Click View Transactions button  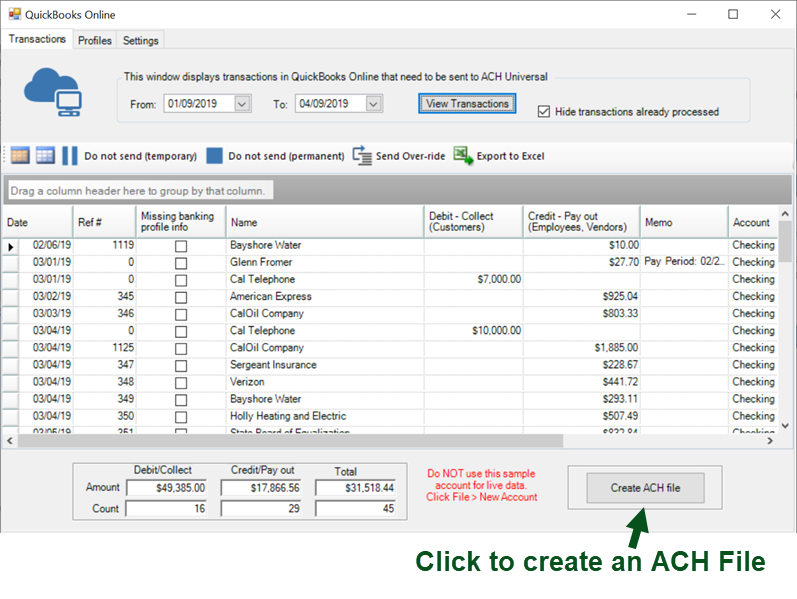coord(467,103)
